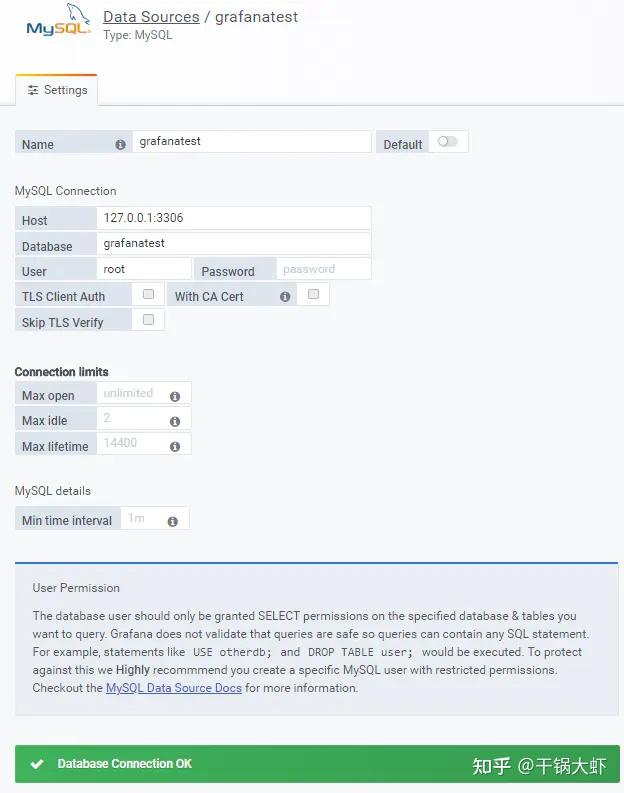This screenshot has width=624, height=793.
Task: Go to the Data Sources breadcrumb link
Action: (151, 17)
